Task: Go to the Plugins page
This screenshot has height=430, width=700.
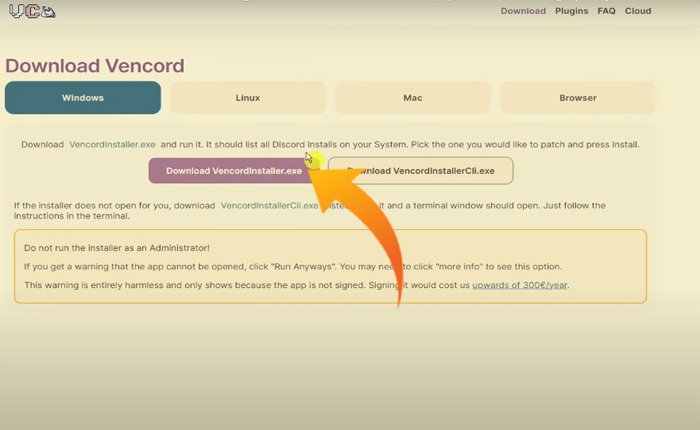Action: pyautogui.click(x=571, y=11)
